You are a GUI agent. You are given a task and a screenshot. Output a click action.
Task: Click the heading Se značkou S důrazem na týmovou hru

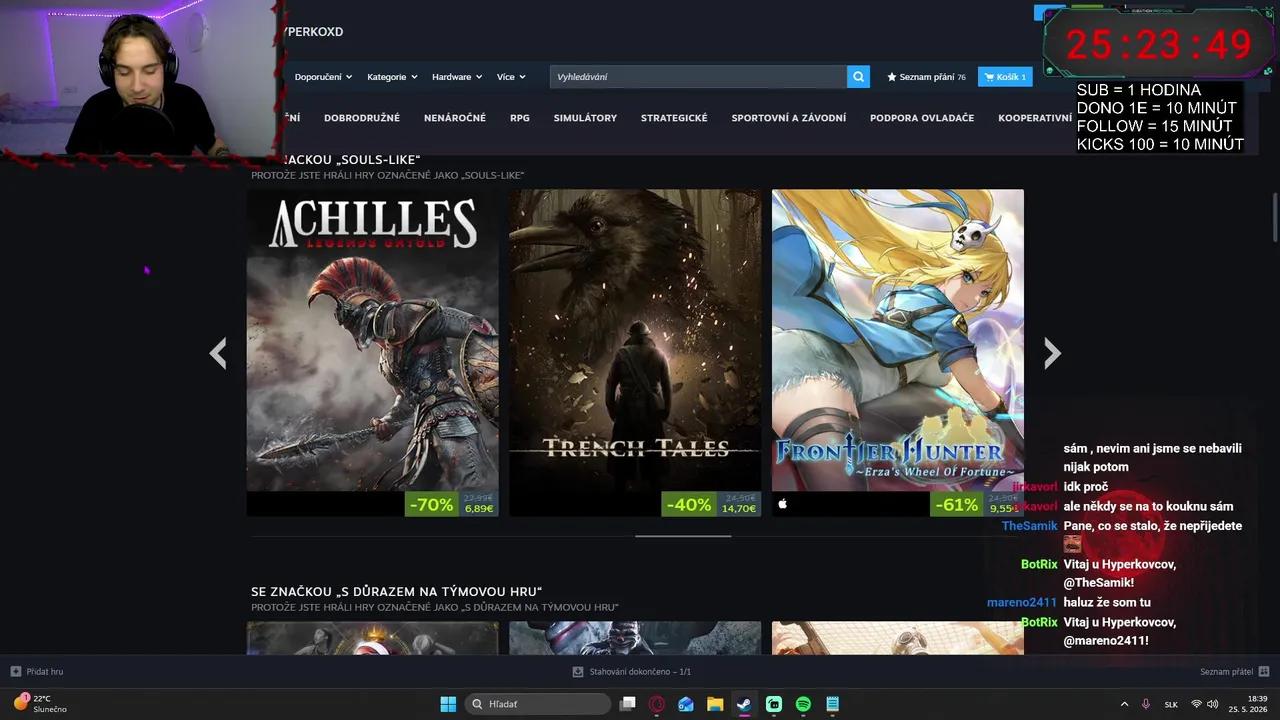coord(396,592)
